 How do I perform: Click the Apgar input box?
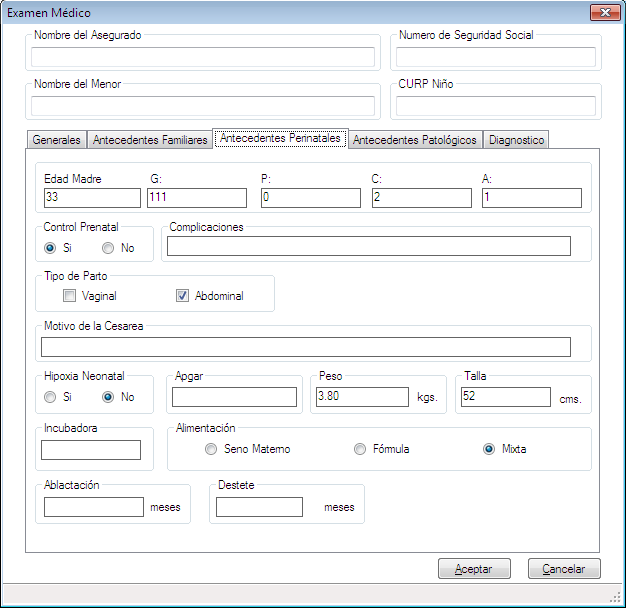click(234, 397)
